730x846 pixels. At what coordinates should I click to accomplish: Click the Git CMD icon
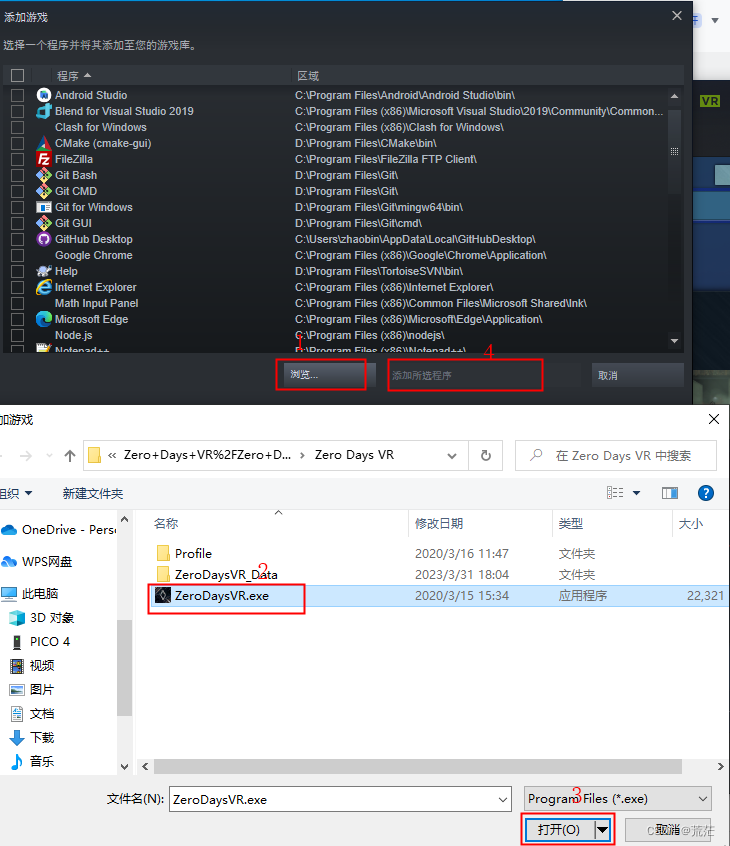coord(44,192)
